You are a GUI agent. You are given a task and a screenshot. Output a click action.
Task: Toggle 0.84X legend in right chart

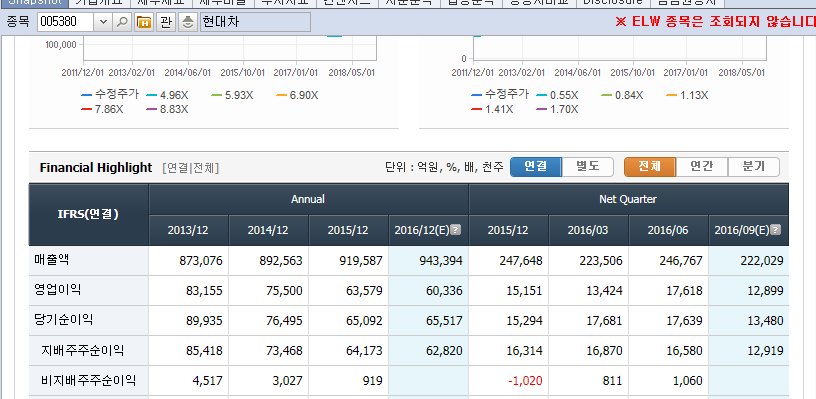pos(622,95)
